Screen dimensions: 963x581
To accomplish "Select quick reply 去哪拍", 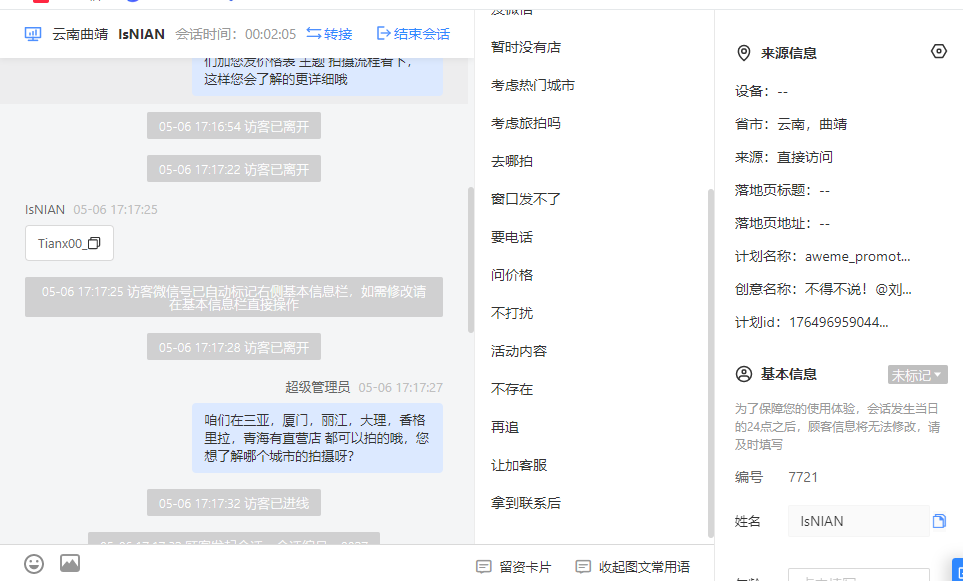I will click(x=512, y=162).
